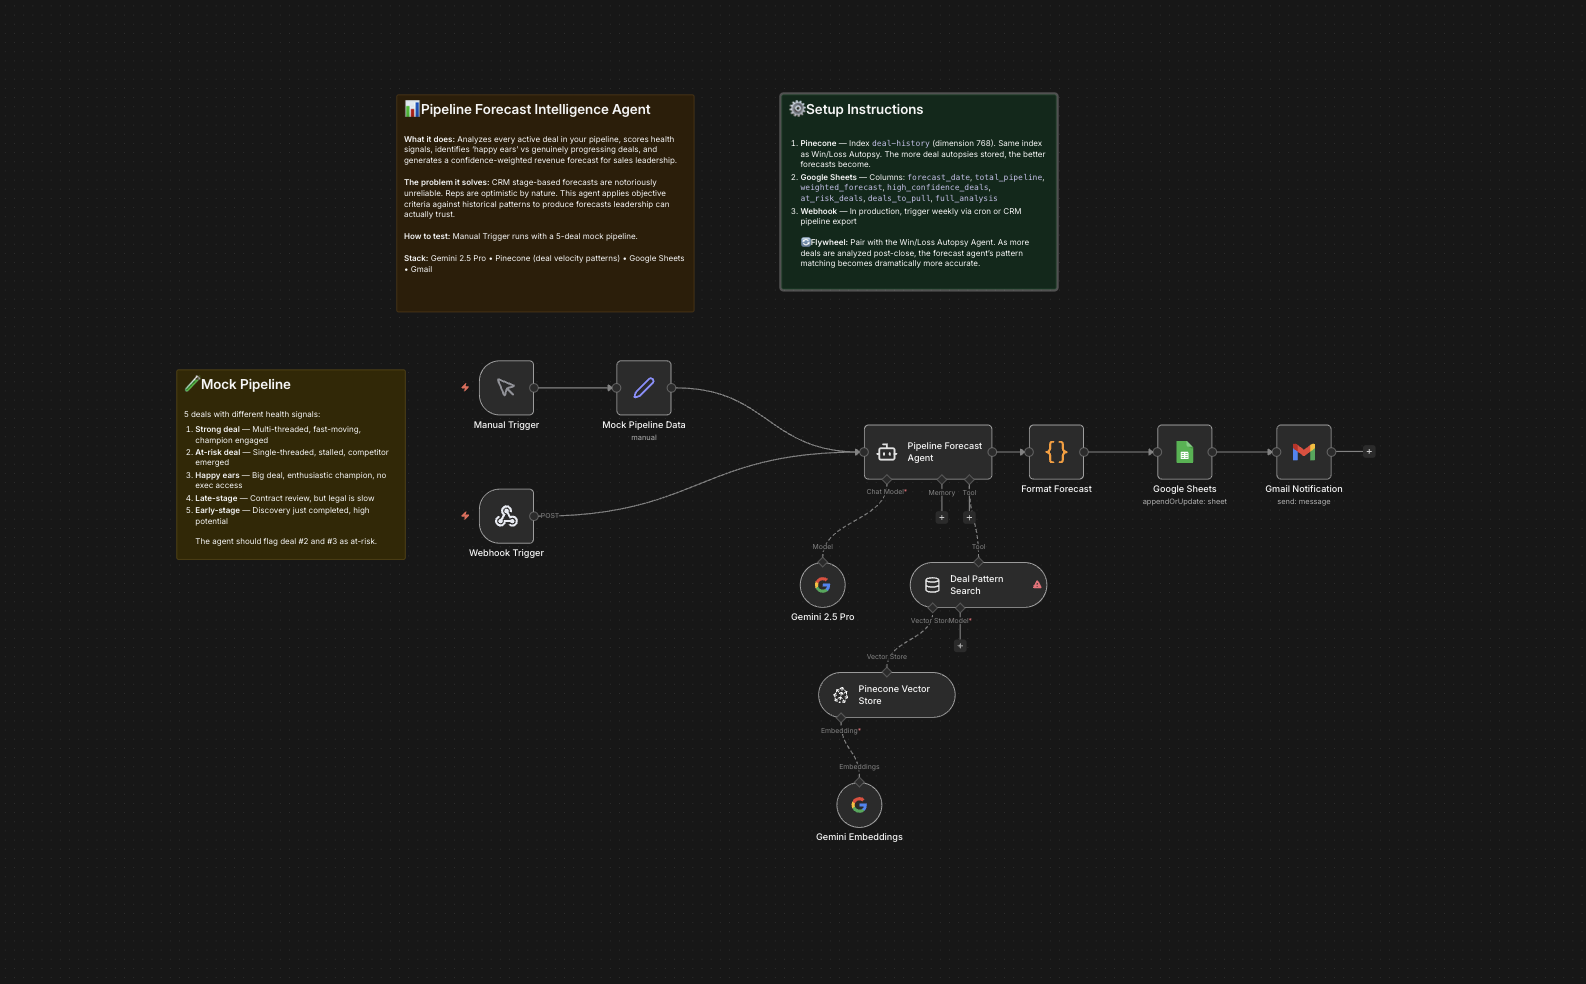This screenshot has height=984, width=1586.
Task: Add a Memory sub-node to the agent
Action: point(941,518)
